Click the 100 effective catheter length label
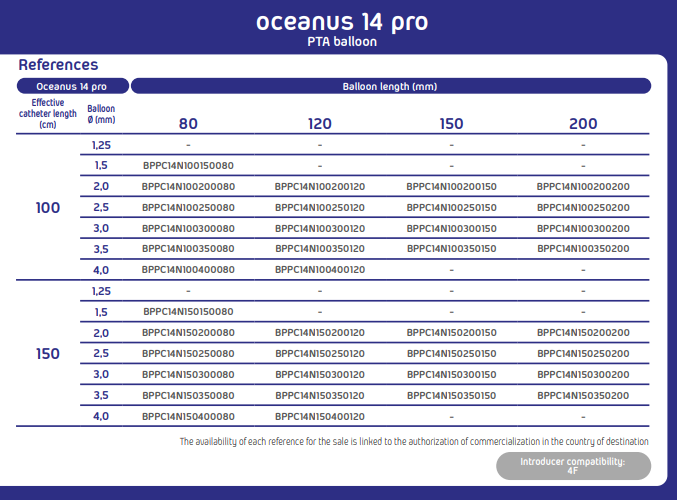 (x=47, y=208)
